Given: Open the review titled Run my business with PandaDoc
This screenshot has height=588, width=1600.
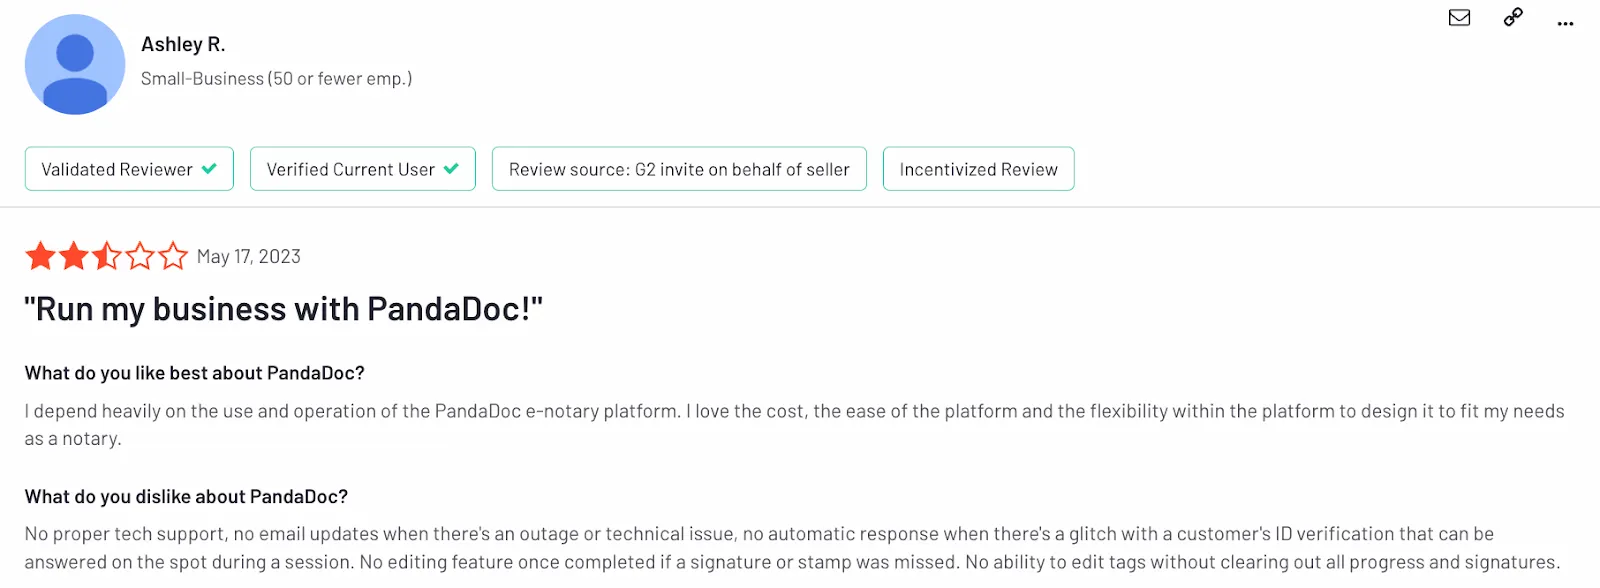Looking at the screenshot, I should click(x=283, y=308).
